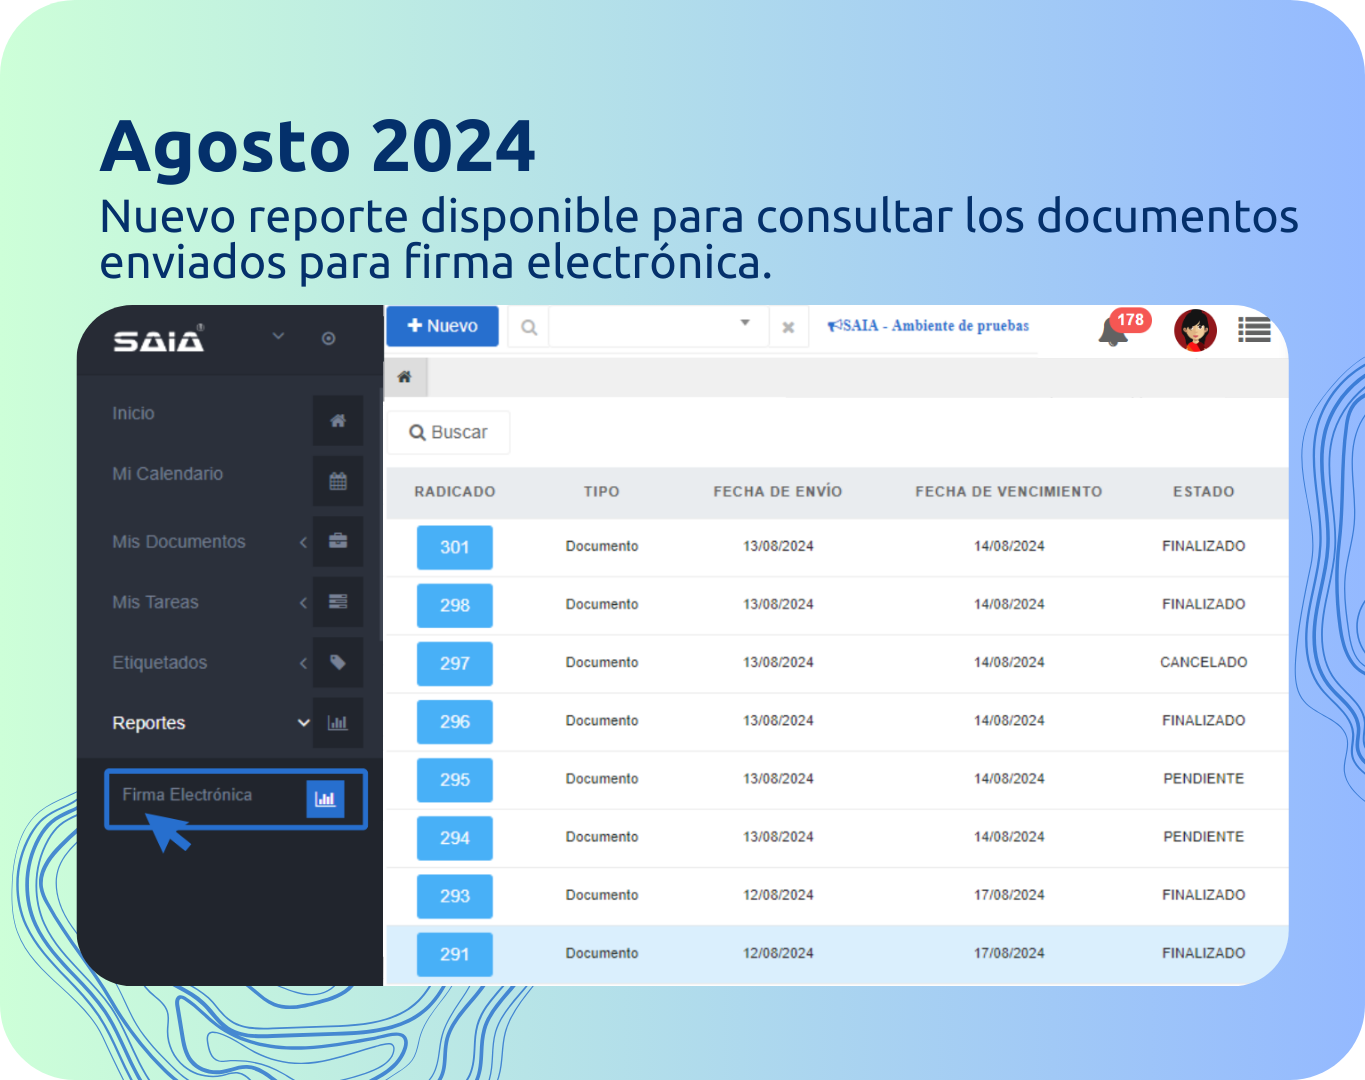Click the Mis Documentos briefcase icon
1365x1080 pixels.
pos(338,541)
